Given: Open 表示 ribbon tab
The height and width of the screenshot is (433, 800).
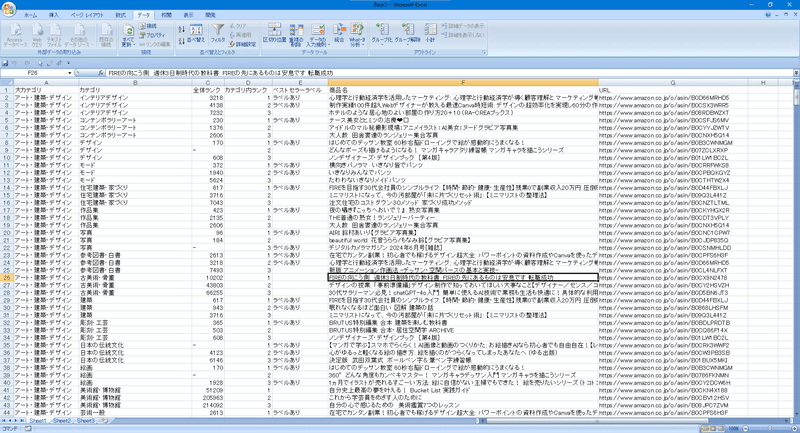Looking at the screenshot, I should pyautogui.click(x=188, y=15).
